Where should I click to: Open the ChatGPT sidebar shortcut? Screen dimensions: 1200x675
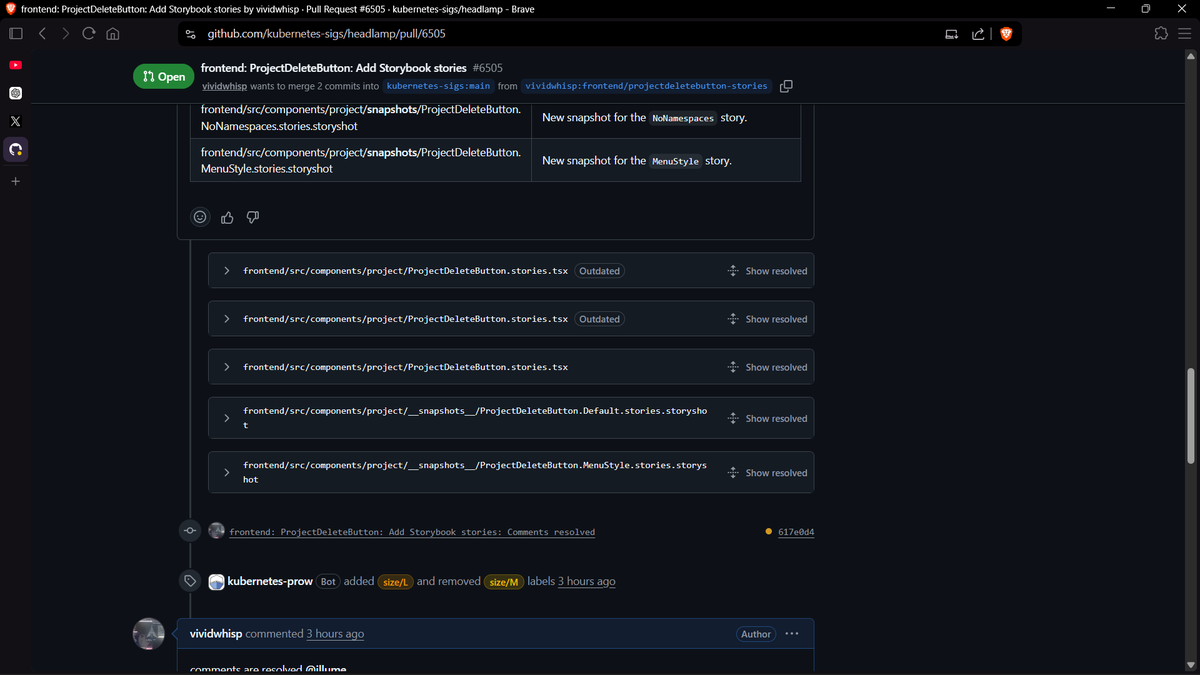pyautogui.click(x=15, y=93)
